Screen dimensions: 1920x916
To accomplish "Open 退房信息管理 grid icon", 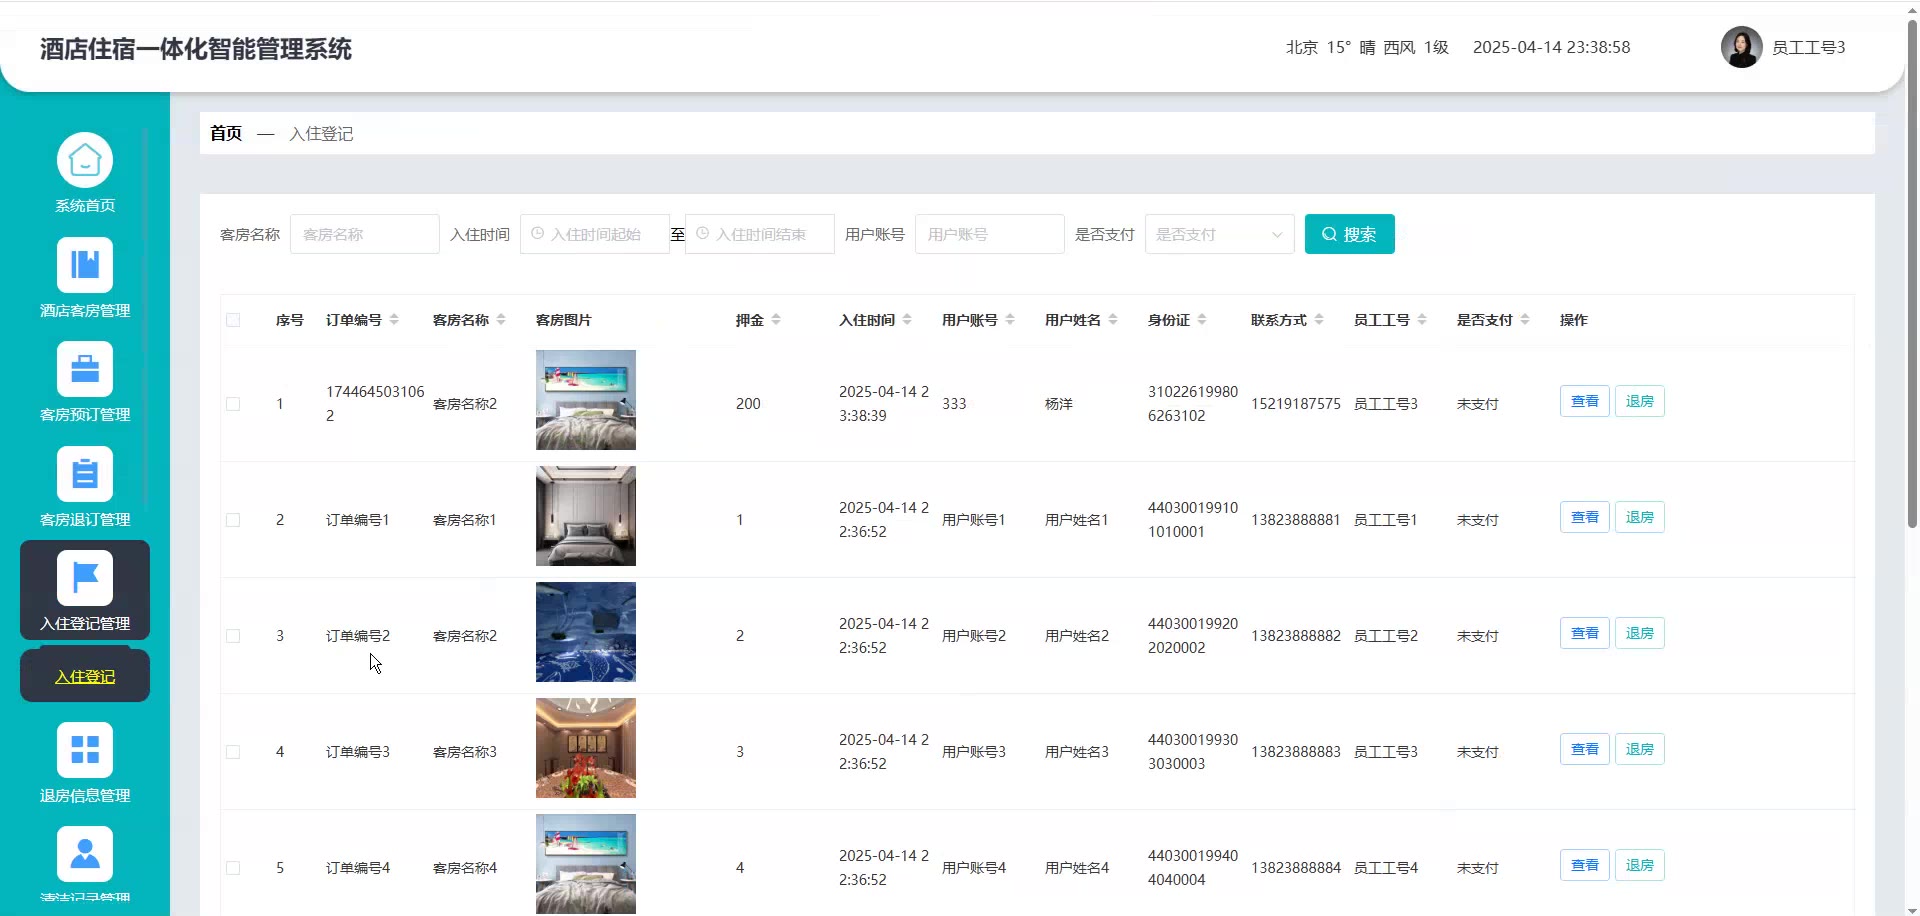I will coord(85,750).
